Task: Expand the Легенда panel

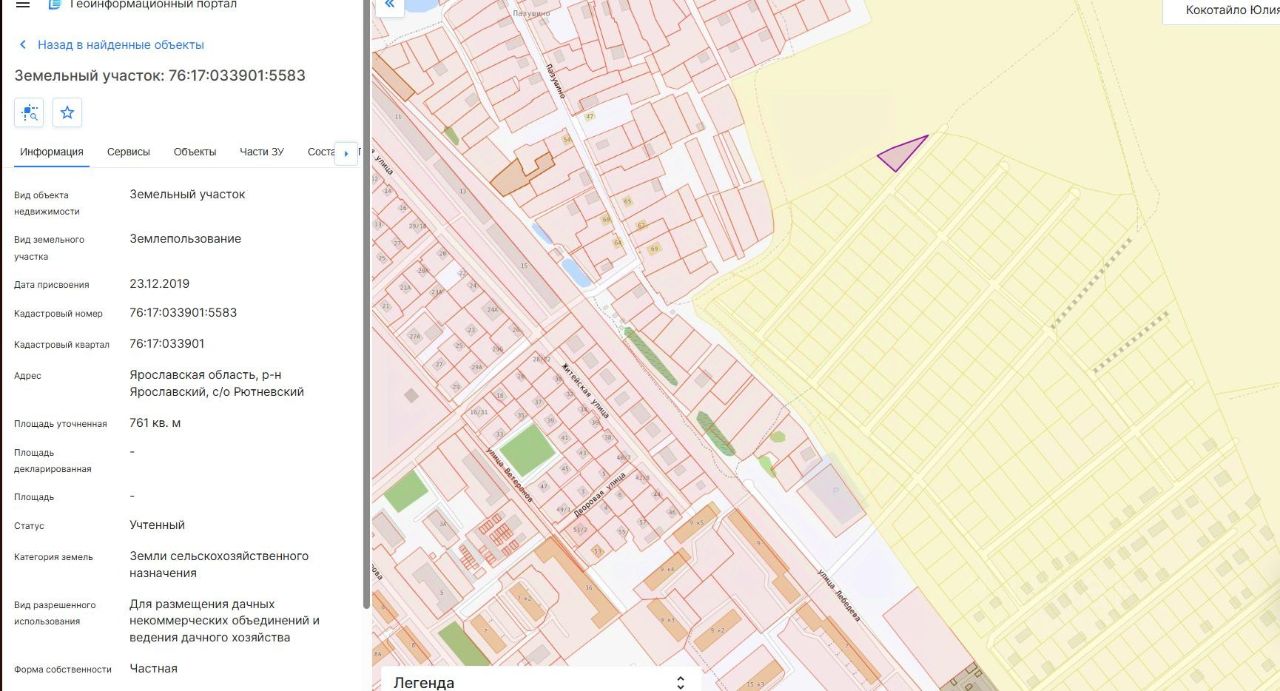Action: tap(680, 682)
